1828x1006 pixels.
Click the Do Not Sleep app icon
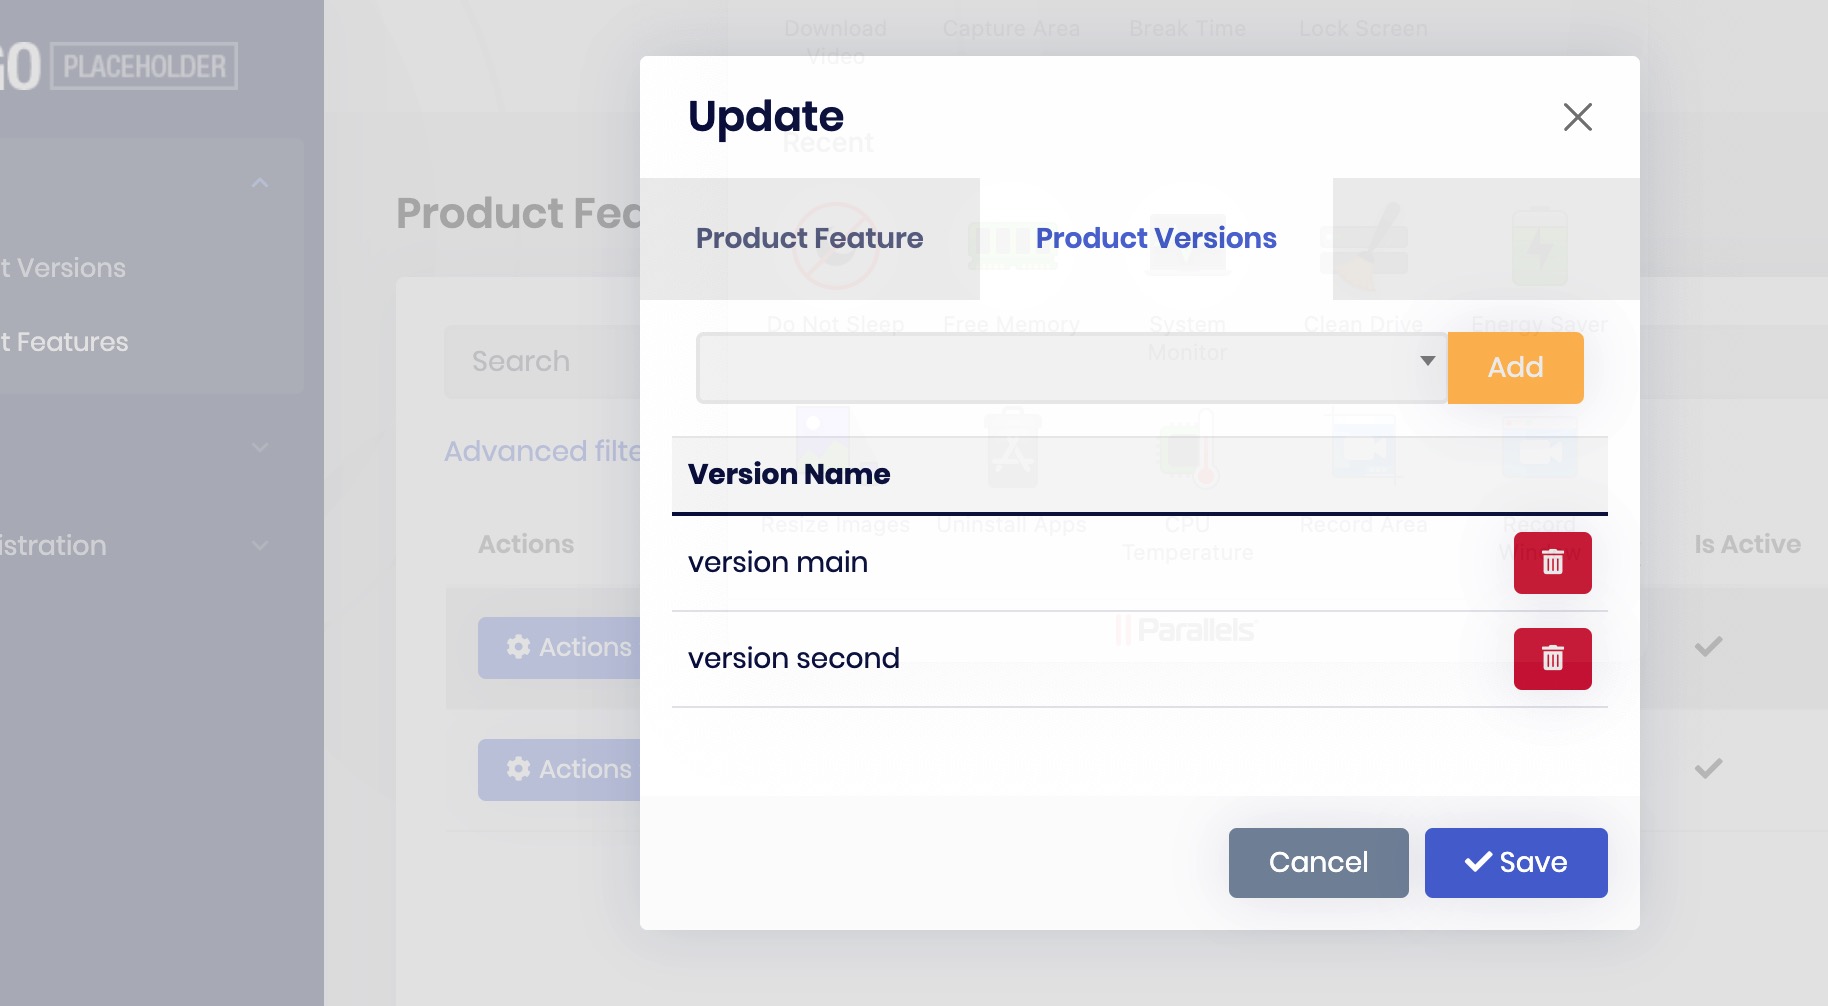tap(836, 247)
